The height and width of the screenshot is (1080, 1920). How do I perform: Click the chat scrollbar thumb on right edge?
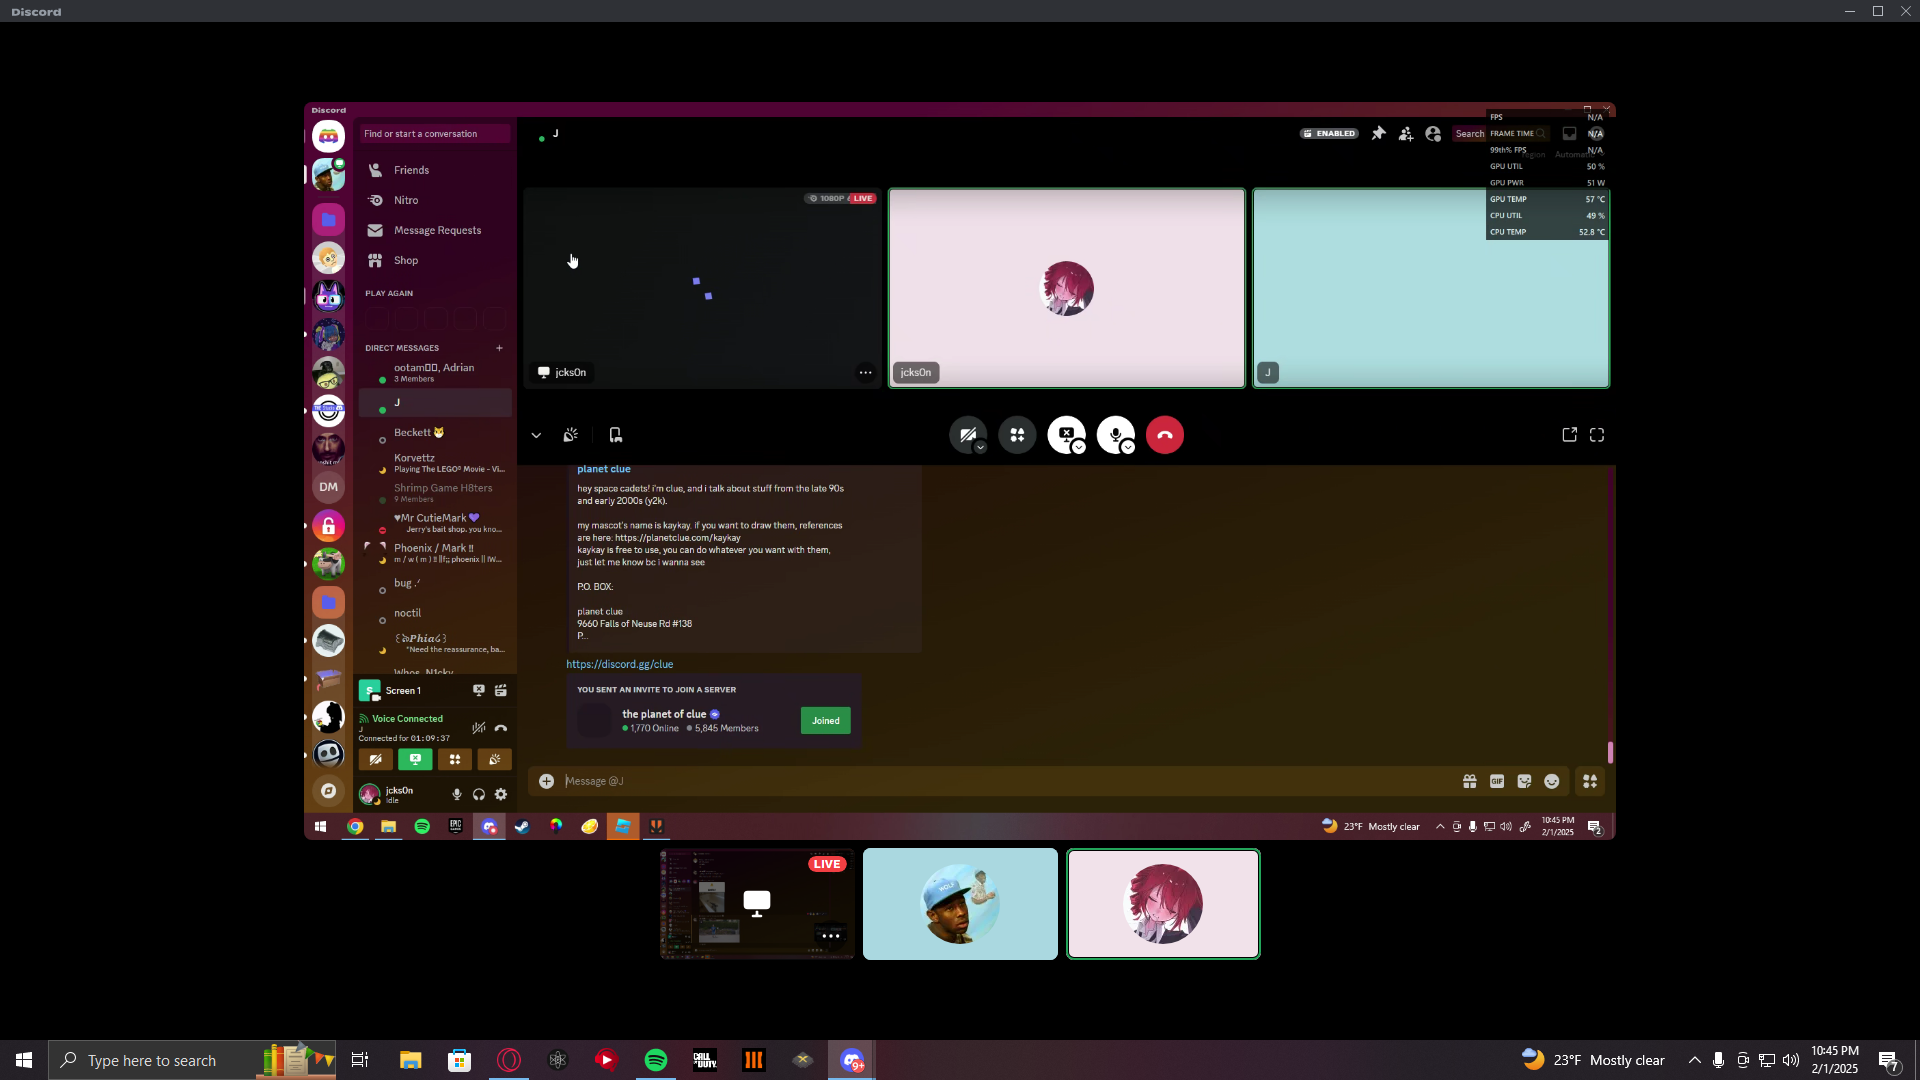pos(1610,752)
